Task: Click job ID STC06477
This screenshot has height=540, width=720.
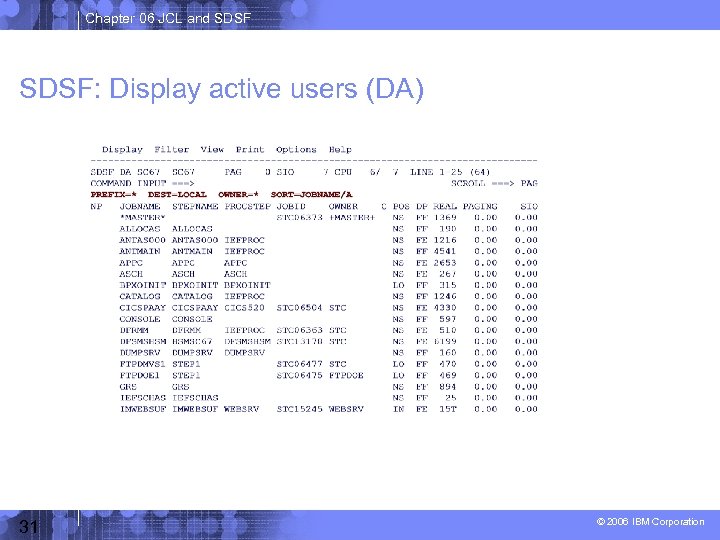Action: point(299,364)
